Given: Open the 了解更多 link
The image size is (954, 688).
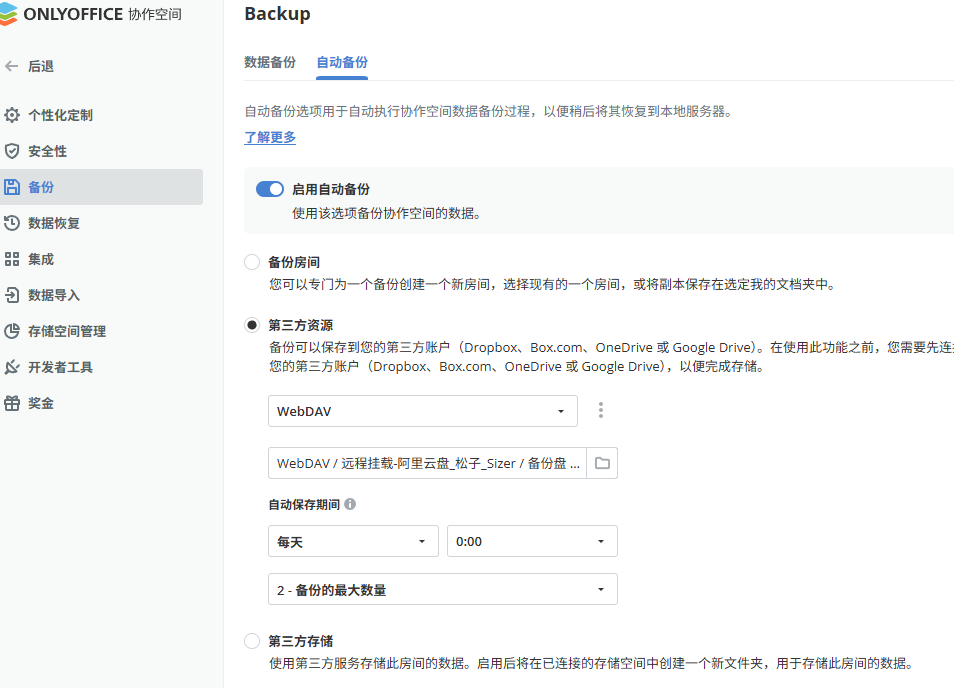Looking at the screenshot, I should (270, 138).
